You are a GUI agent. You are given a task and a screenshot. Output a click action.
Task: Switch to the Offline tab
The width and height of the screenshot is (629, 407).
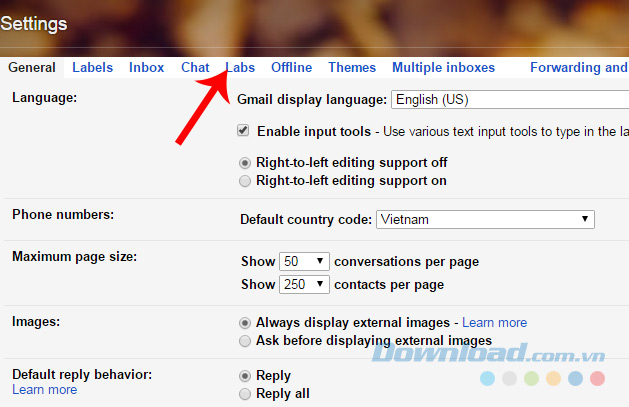(x=291, y=67)
